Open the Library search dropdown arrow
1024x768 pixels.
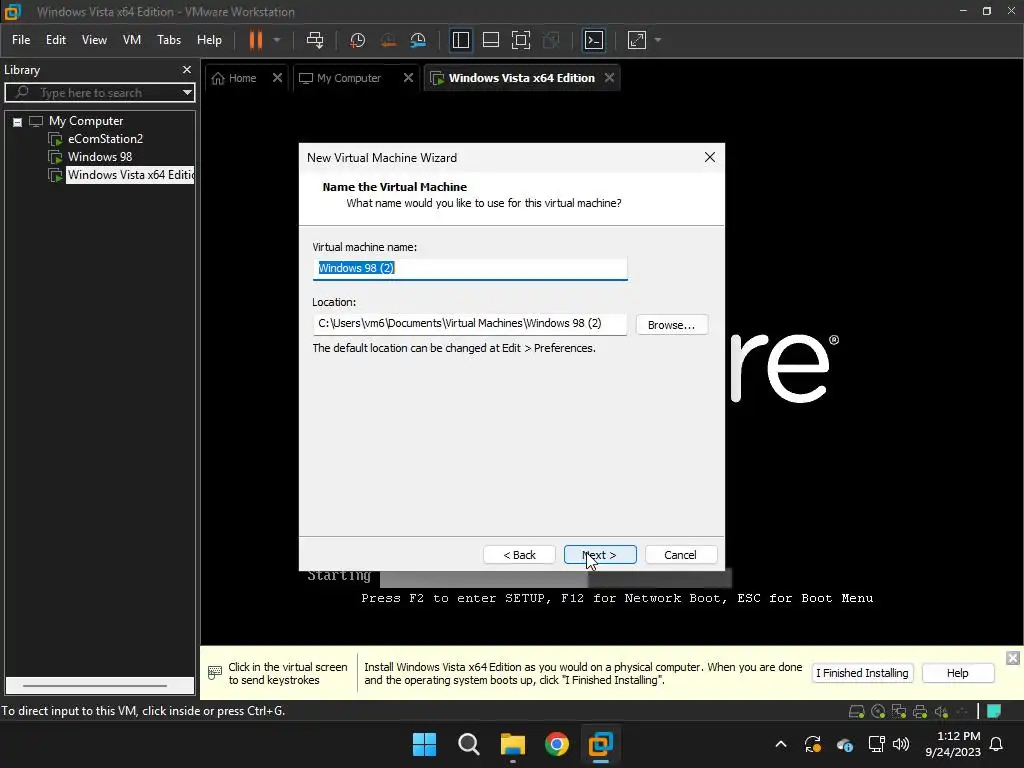tap(187, 93)
